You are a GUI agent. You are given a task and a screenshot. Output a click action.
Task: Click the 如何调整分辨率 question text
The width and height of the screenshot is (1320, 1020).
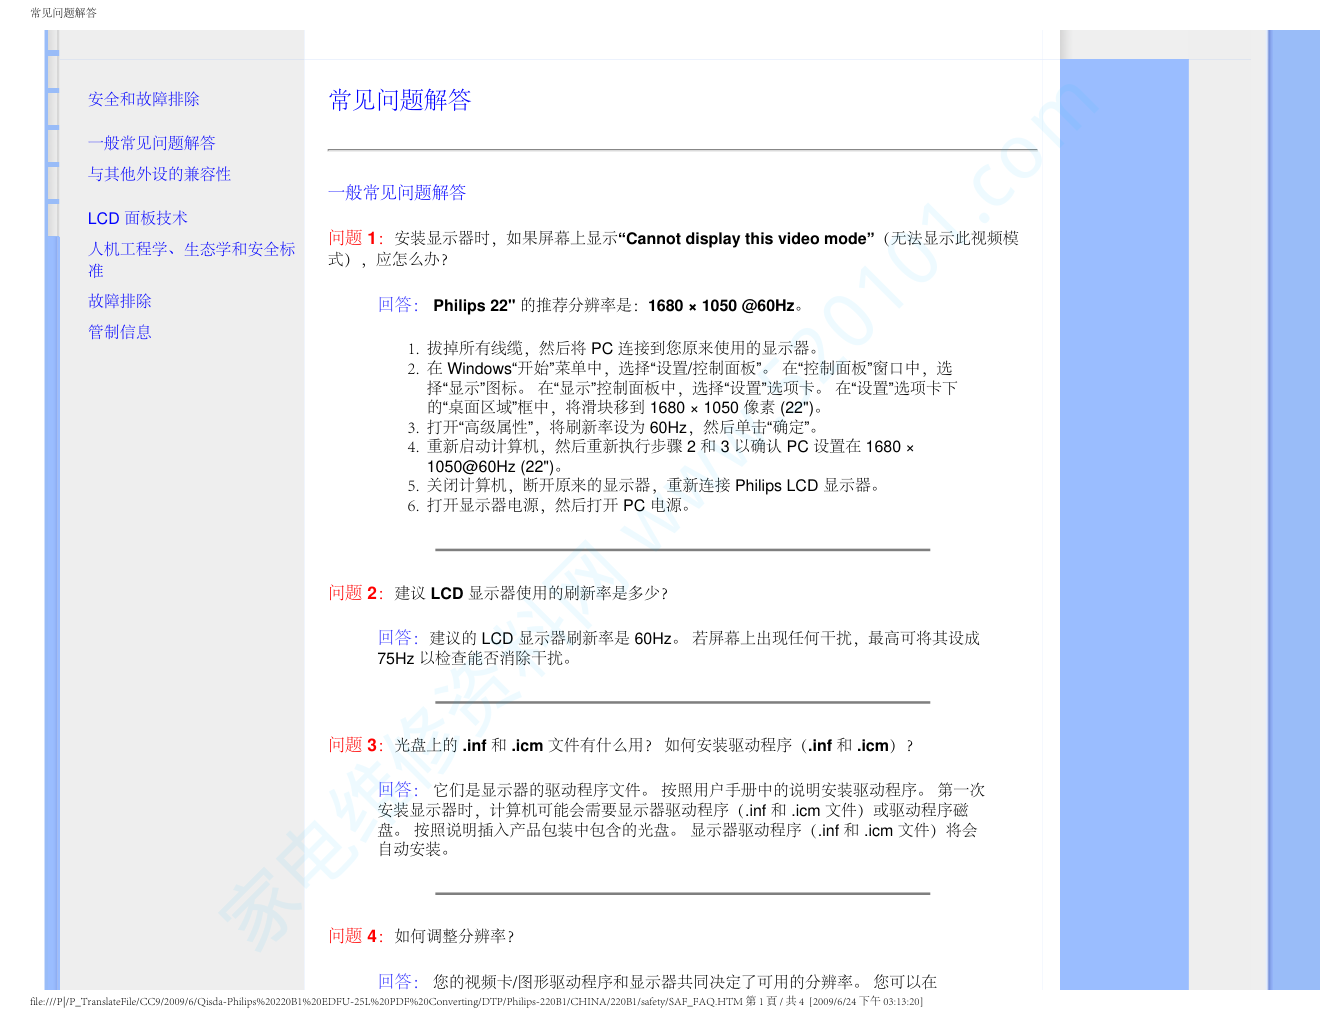tap(454, 936)
